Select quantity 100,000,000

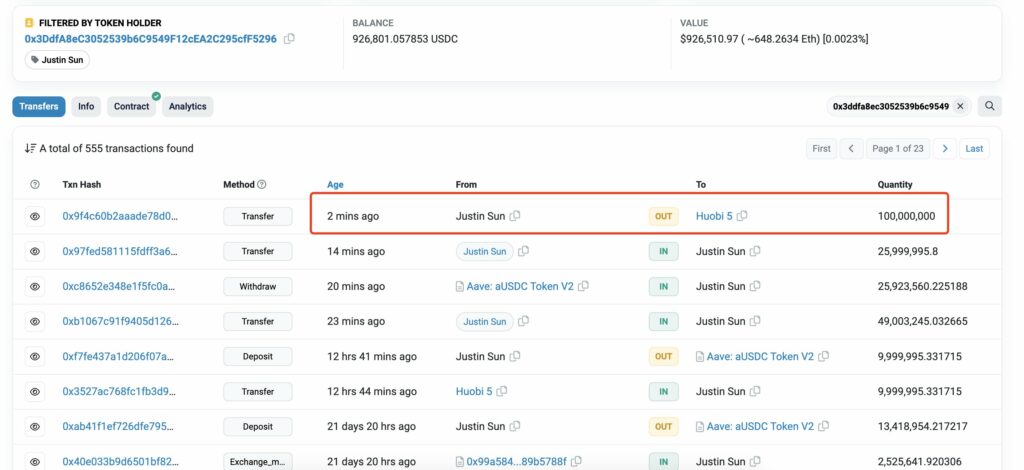click(x=906, y=216)
